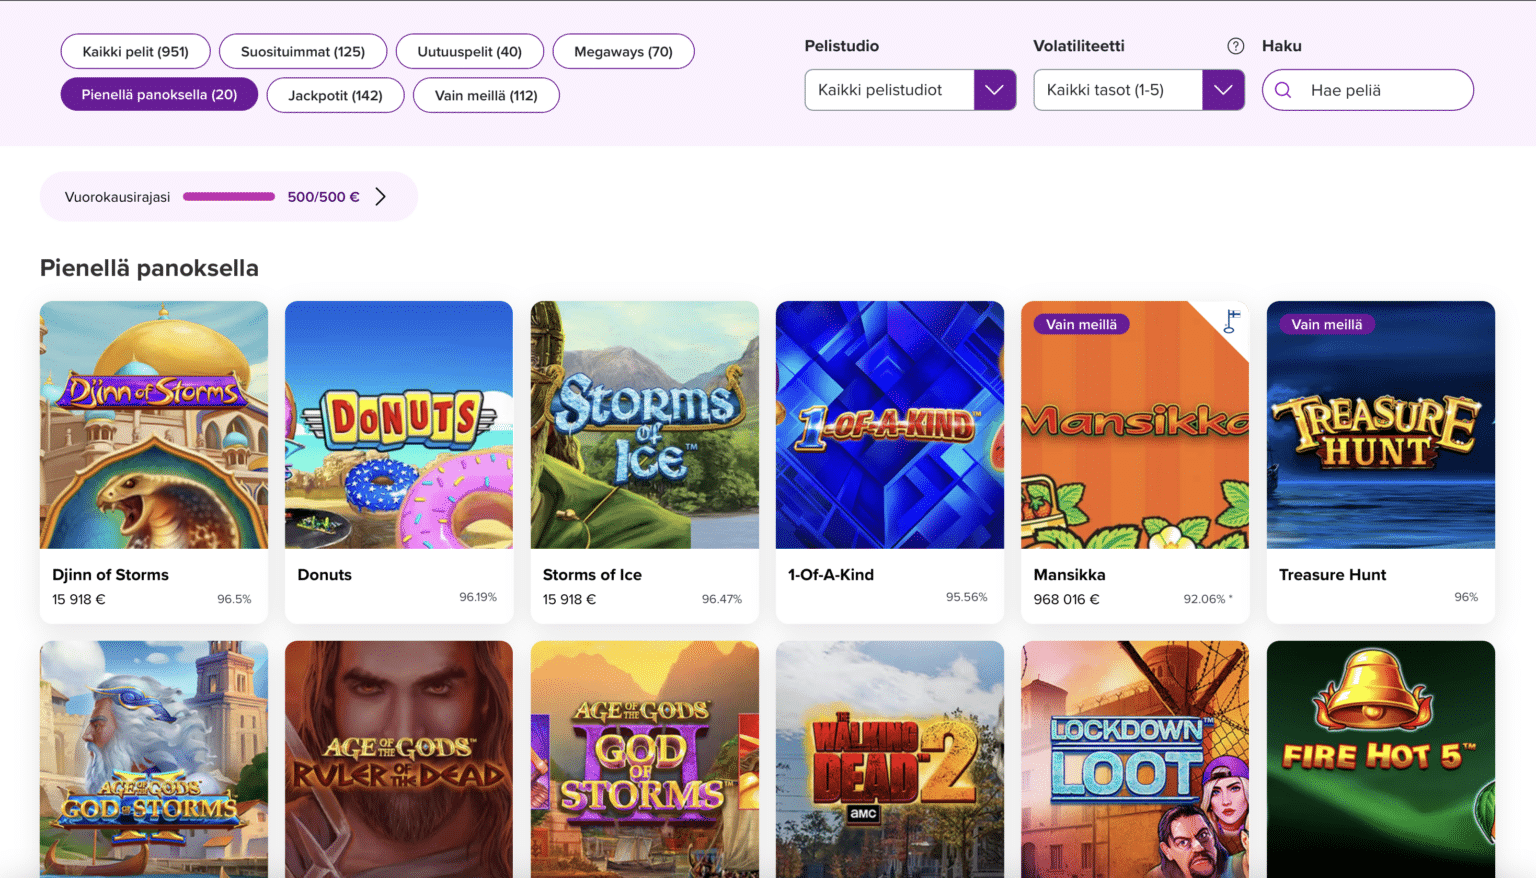1536x878 pixels.
Task: Click the Vuorokausirajasi progress bar
Action: pyautogui.click(x=229, y=197)
